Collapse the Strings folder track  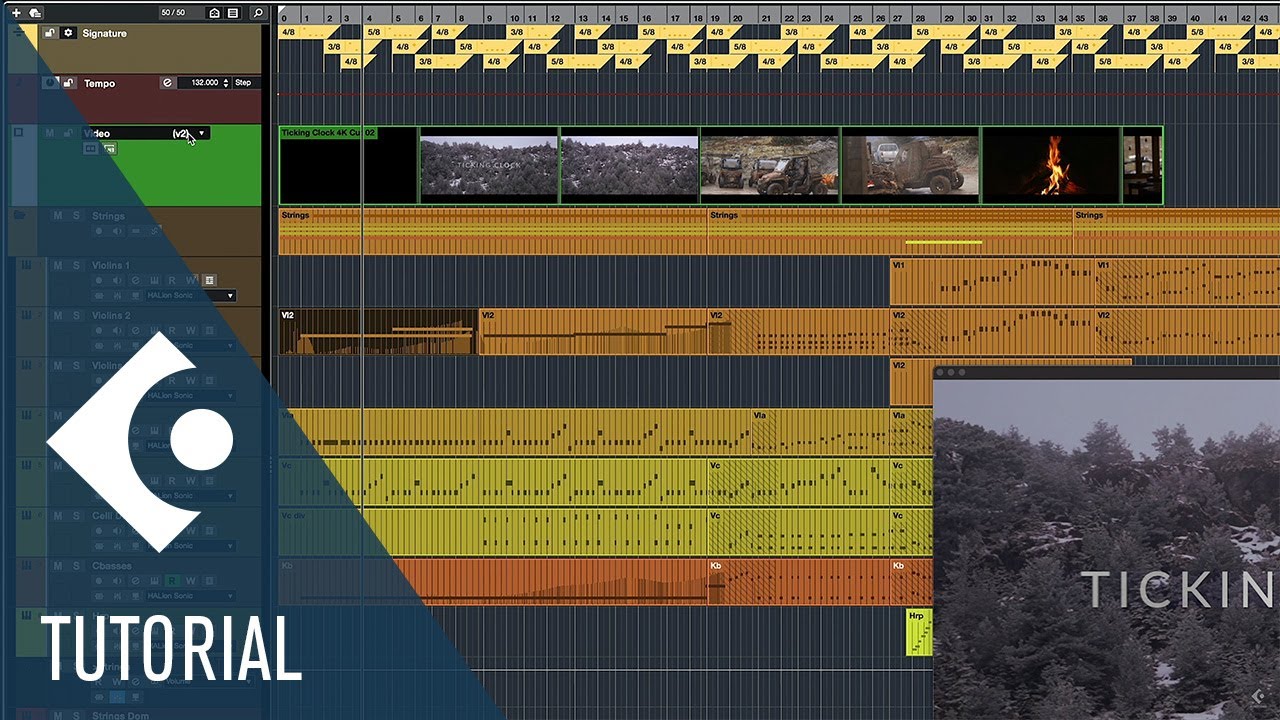[18, 215]
